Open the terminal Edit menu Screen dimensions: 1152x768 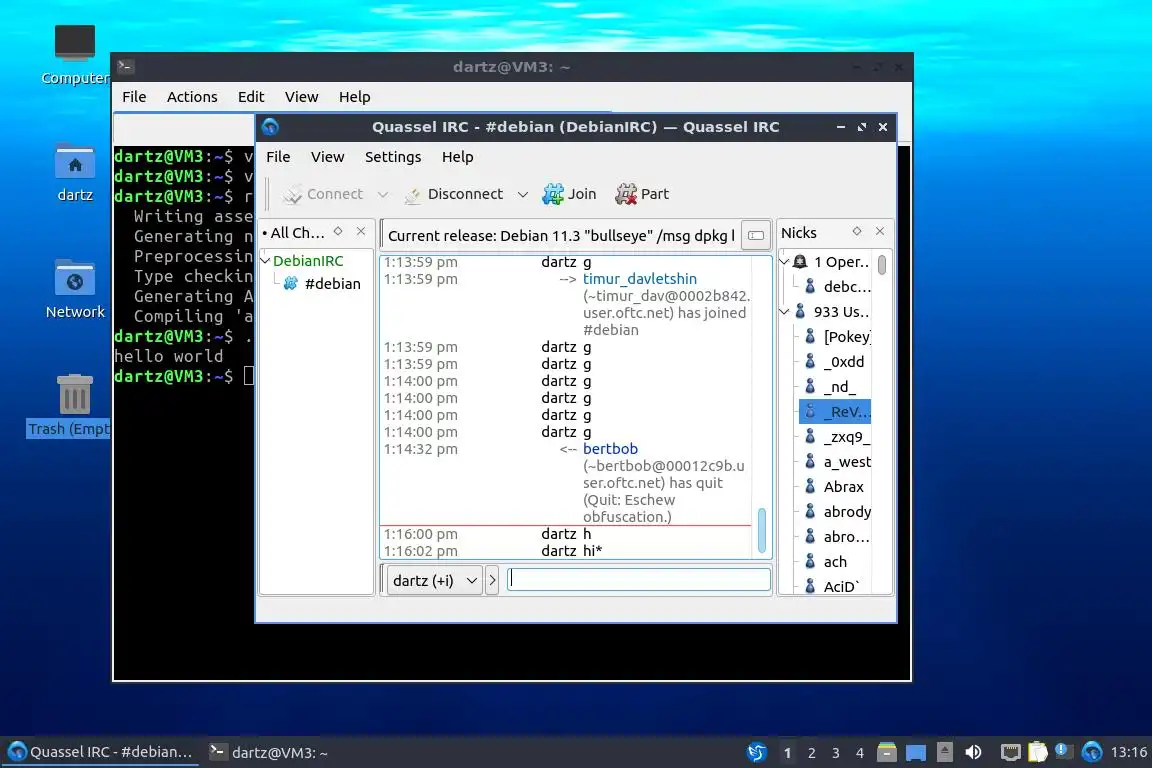(251, 96)
